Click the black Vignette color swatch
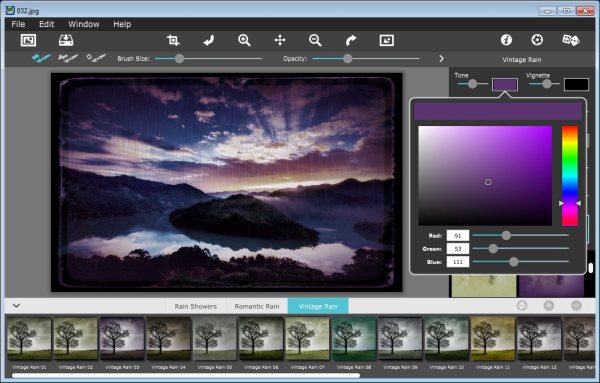The width and height of the screenshot is (600, 383). [x=576, y=85]
